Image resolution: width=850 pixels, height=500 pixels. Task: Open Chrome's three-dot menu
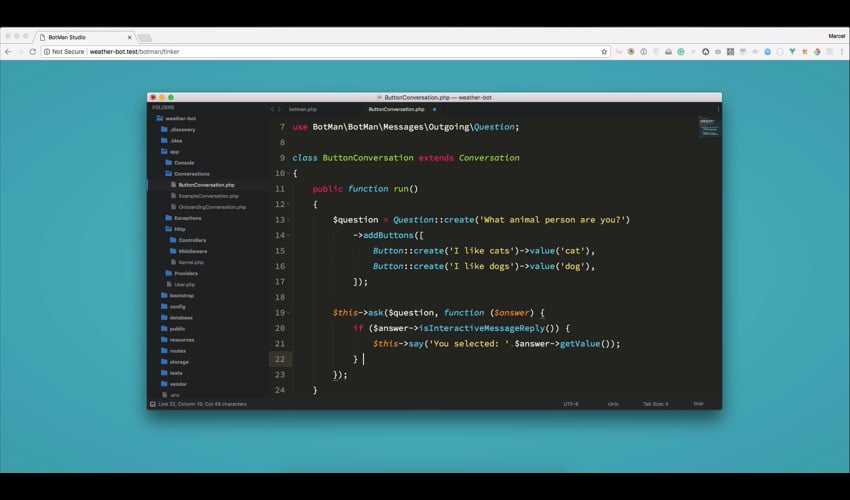(x=842, y=52)
